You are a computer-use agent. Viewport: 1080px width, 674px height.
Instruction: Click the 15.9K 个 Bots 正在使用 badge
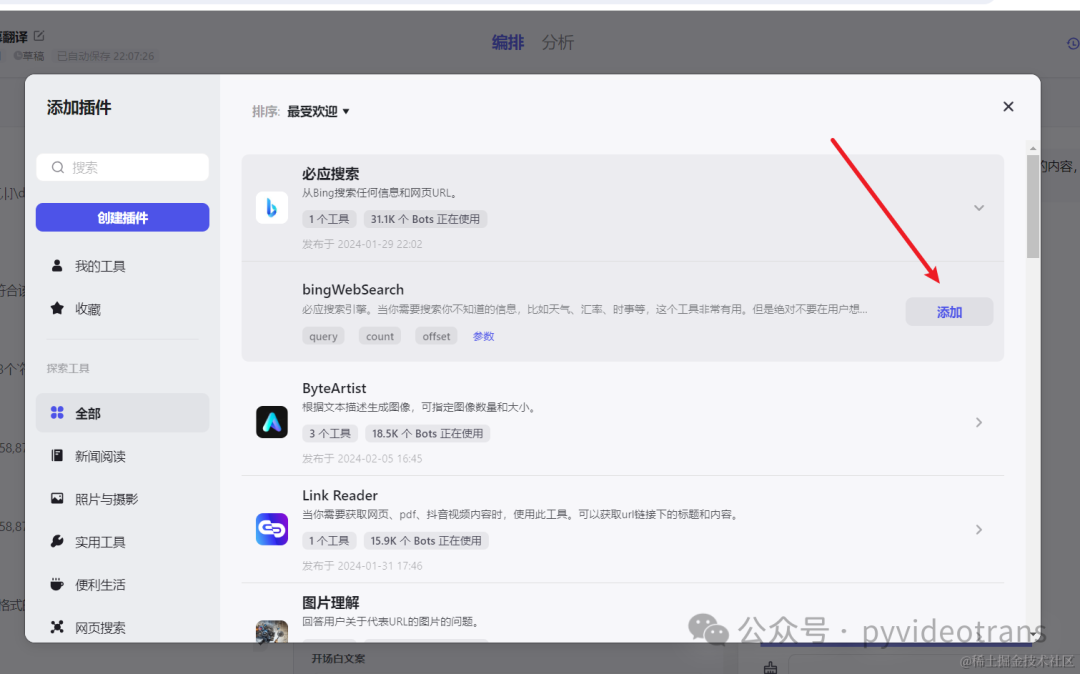click(426, 540)
